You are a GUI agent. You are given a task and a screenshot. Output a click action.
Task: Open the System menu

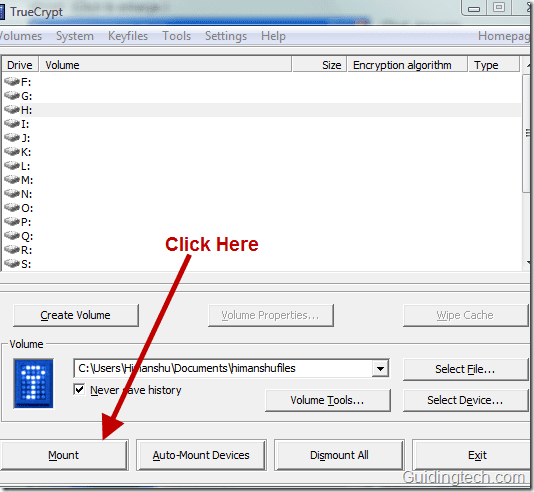(75, 36)
